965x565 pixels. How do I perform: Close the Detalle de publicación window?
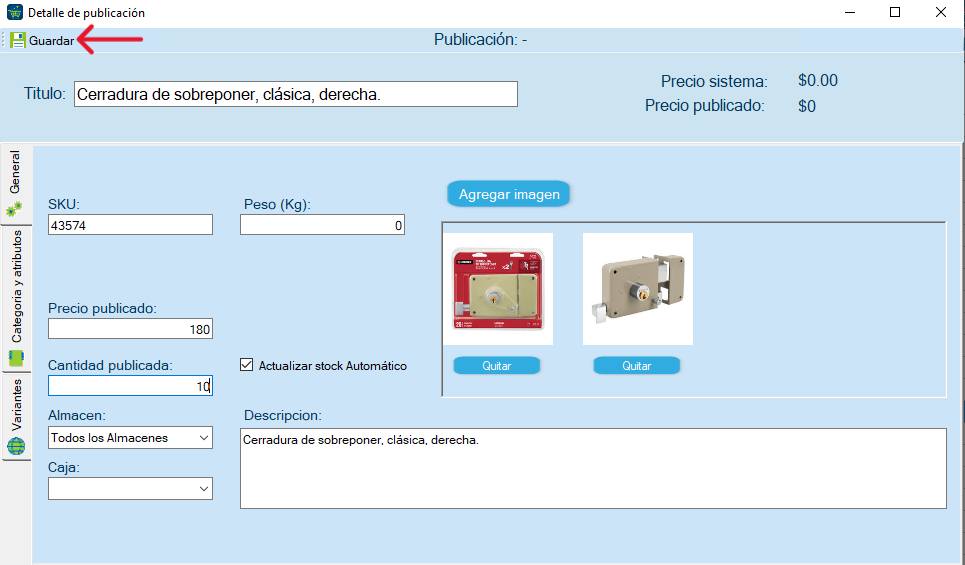click(x=941, y=12)
